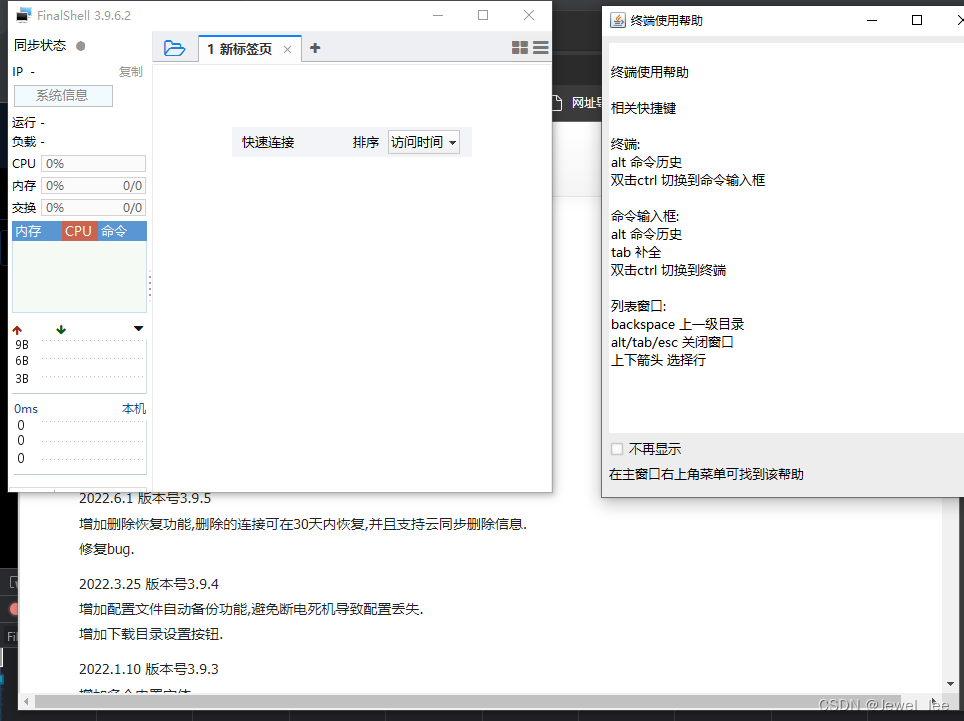Tick the 不再显示 checkbox
Image resolution: width=964 pixels, height=721 pixels.
click(x=617, y=449)
